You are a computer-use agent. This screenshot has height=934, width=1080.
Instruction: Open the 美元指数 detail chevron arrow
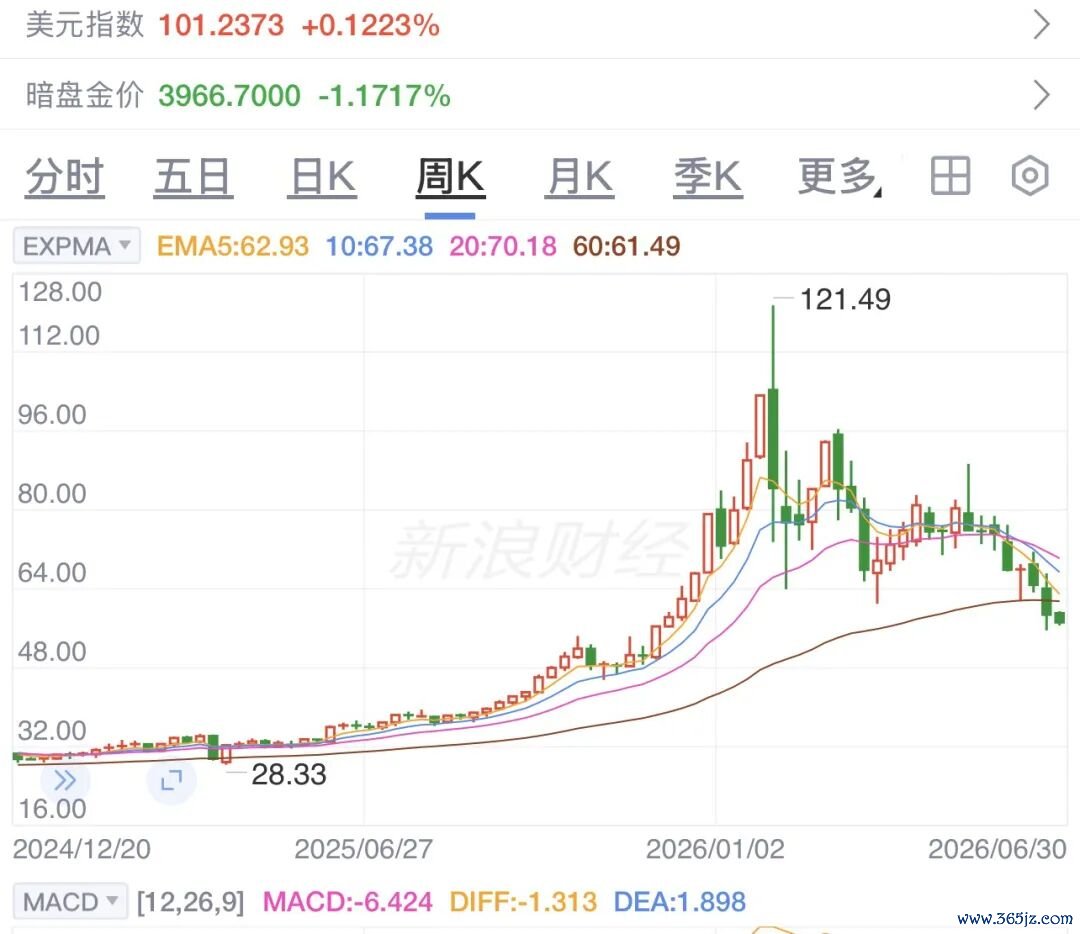tap(1042, 25)
